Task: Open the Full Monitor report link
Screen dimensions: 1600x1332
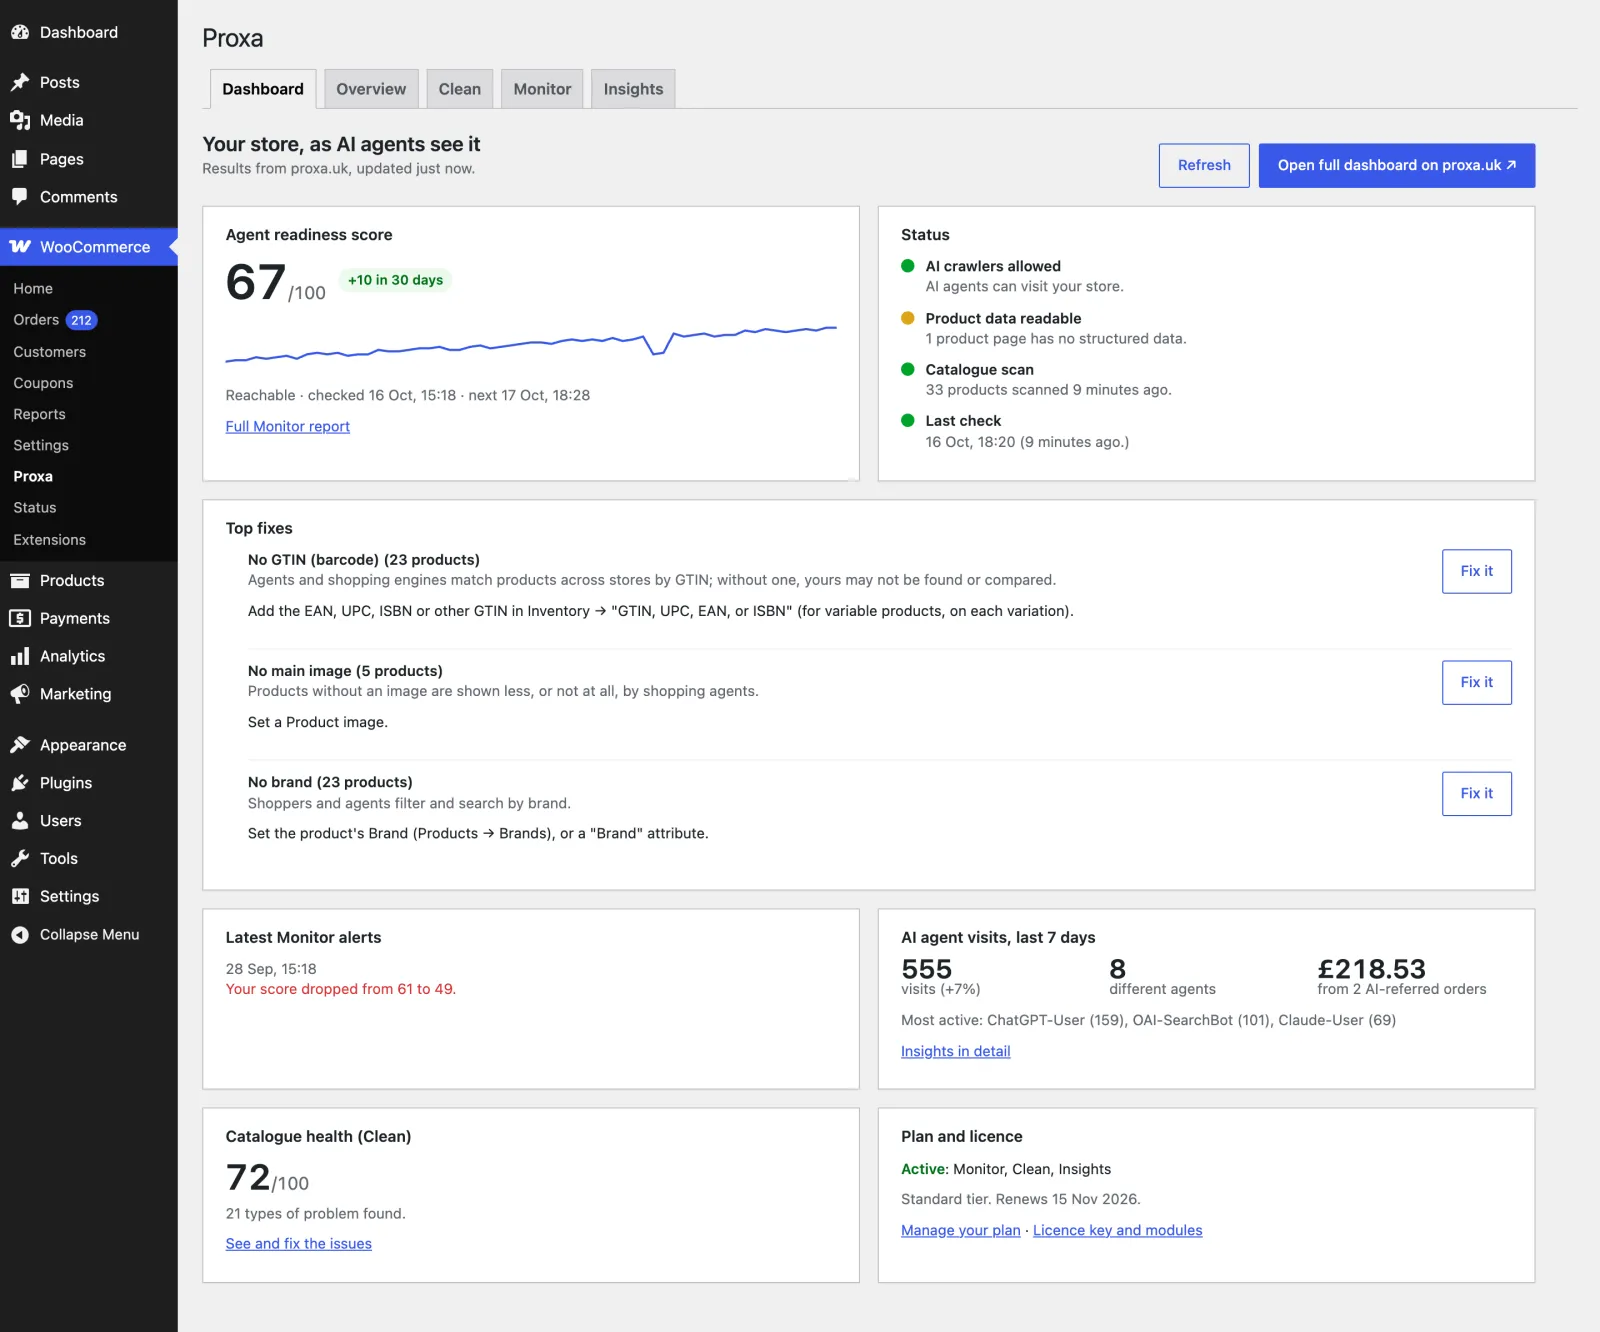Action: point(288,426)
